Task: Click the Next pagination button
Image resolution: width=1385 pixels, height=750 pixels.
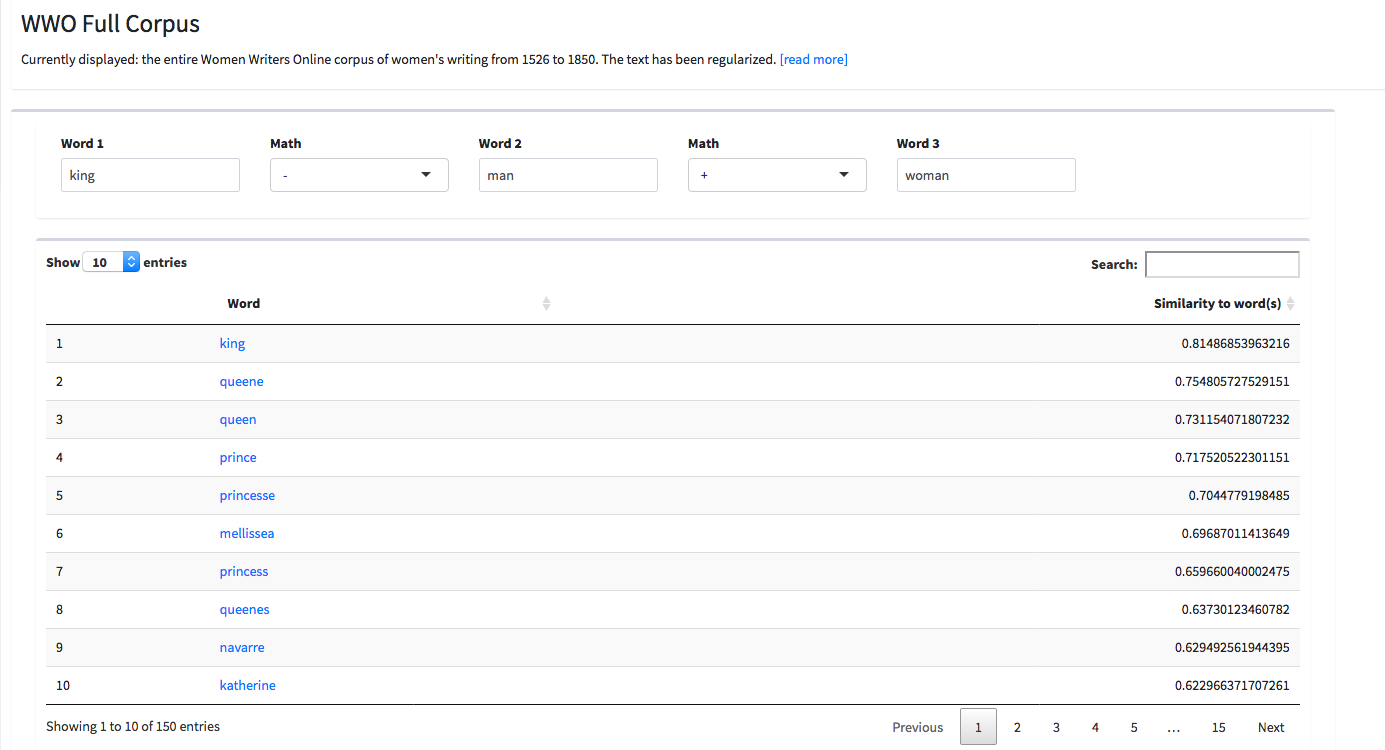Action: [x=1270, y=727]
